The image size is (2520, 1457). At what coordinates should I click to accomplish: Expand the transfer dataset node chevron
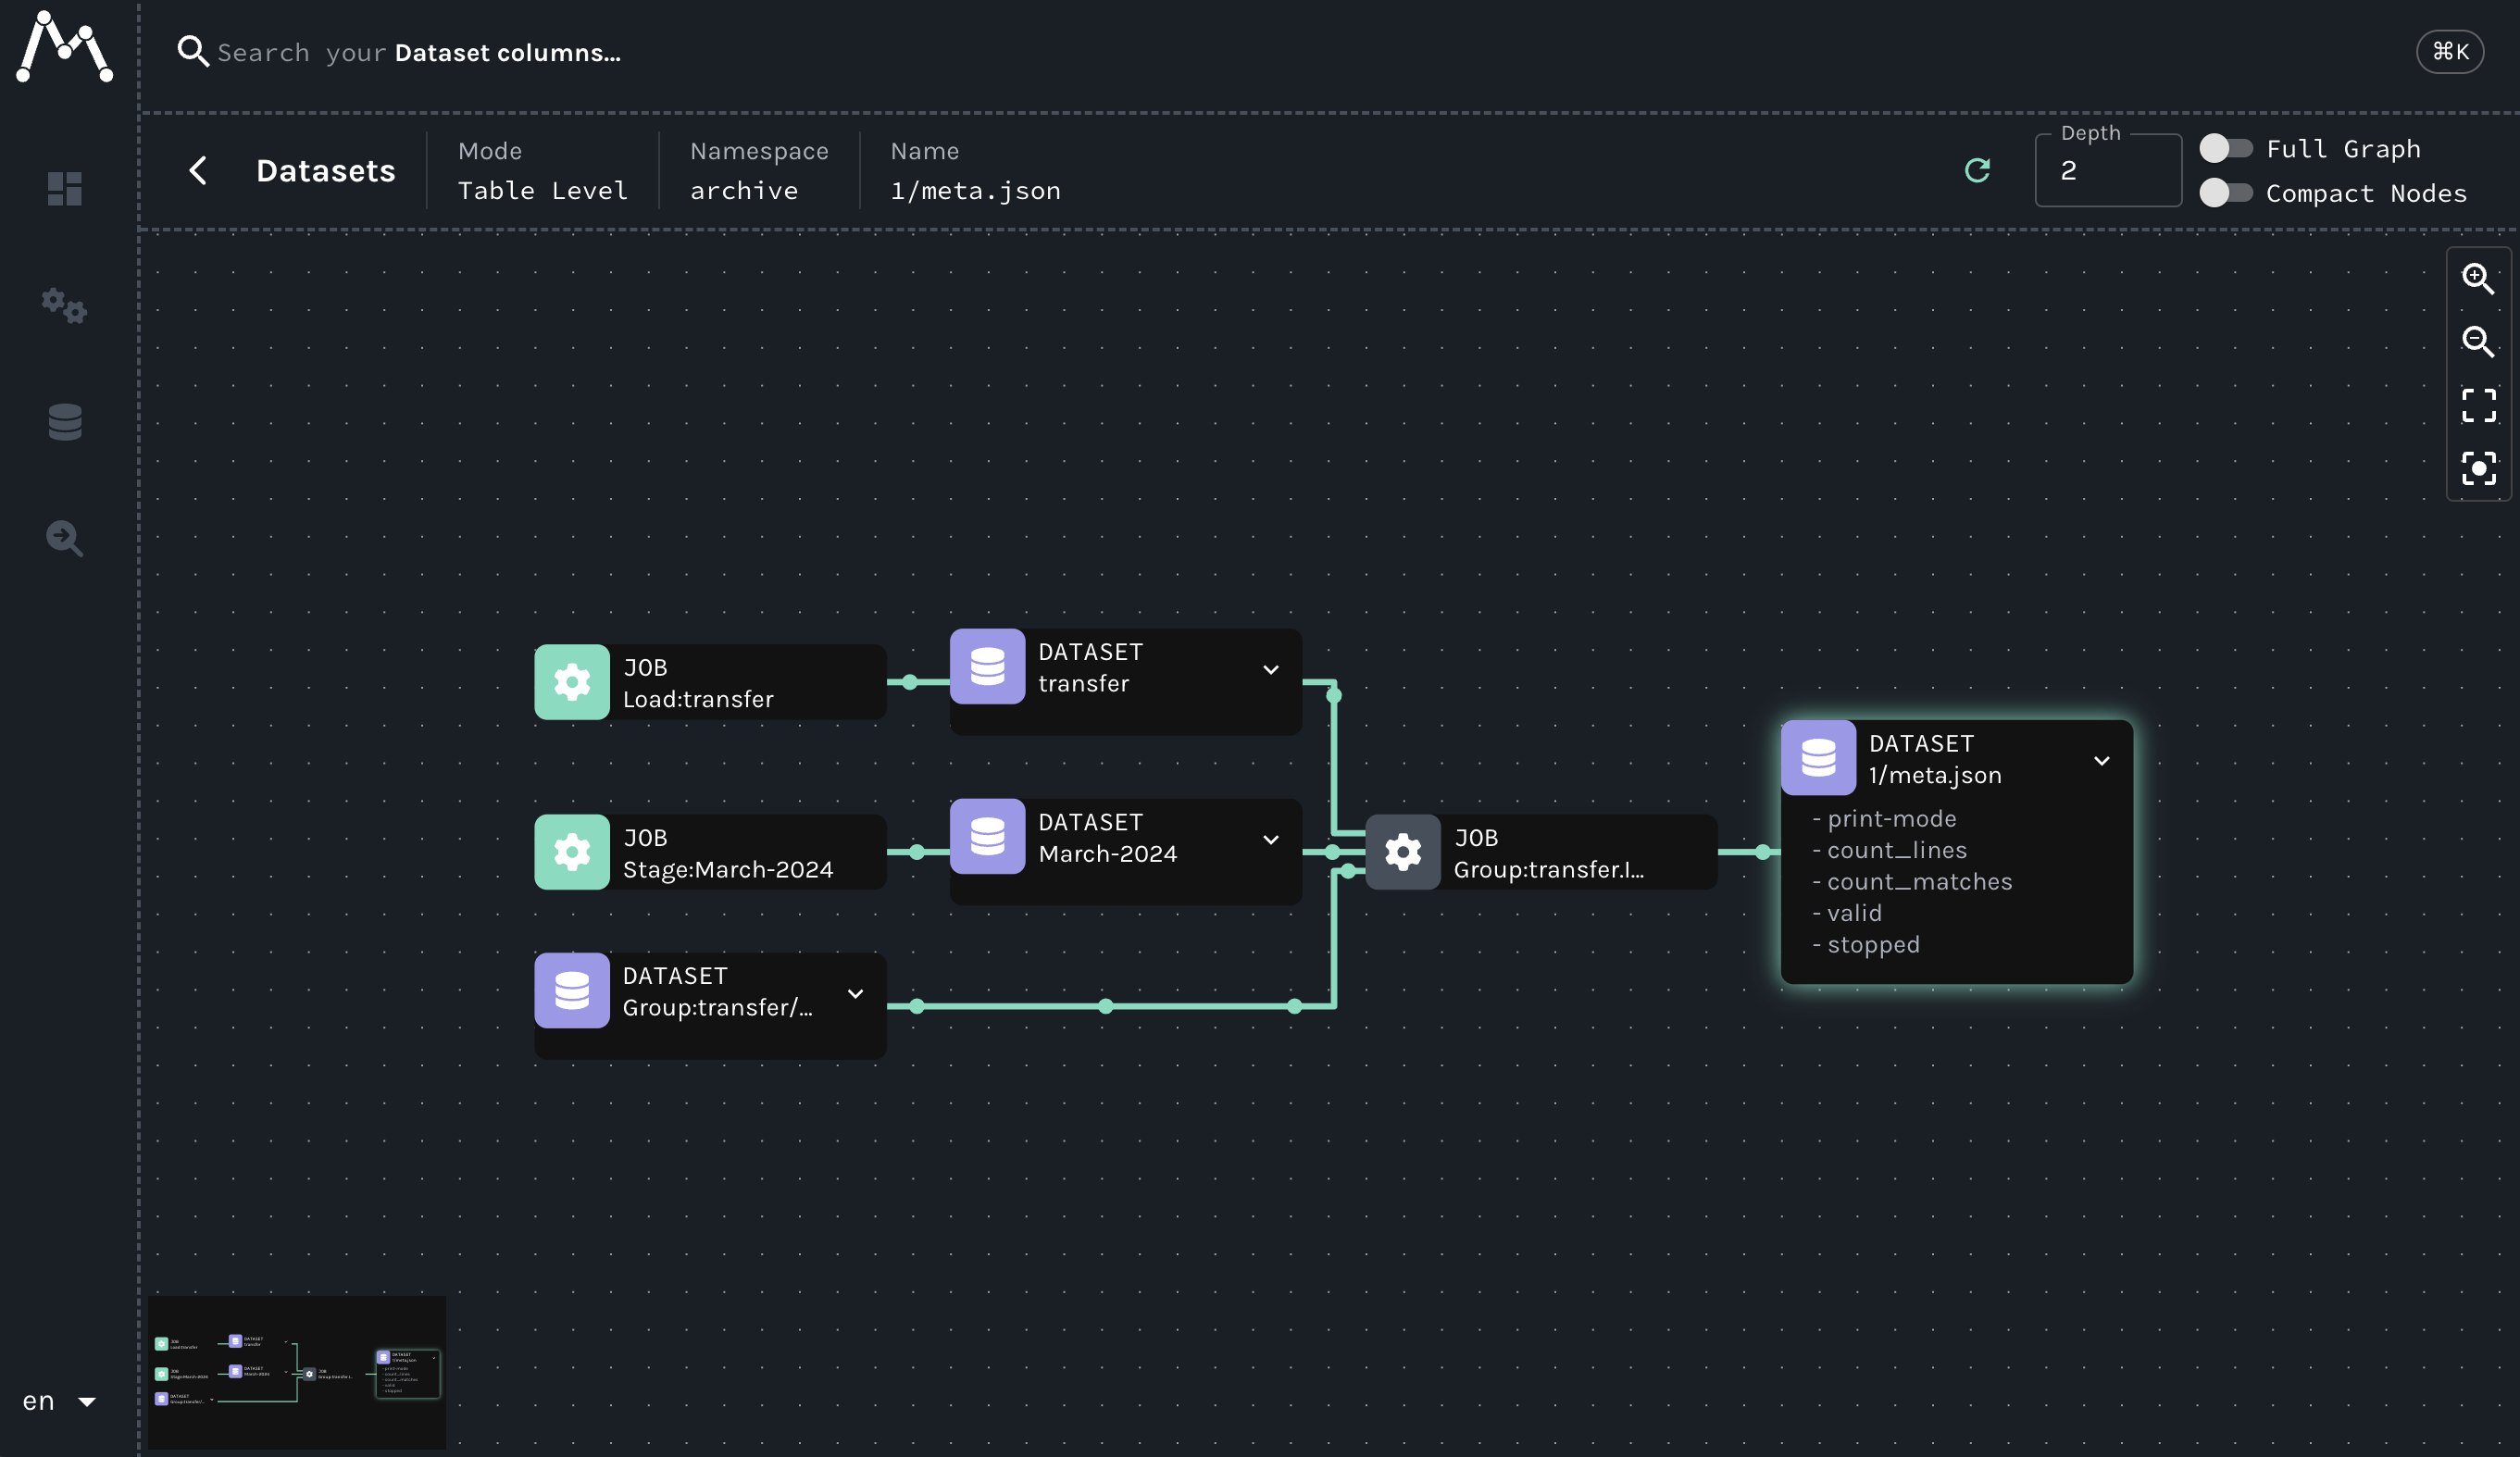click(1270, 670)
